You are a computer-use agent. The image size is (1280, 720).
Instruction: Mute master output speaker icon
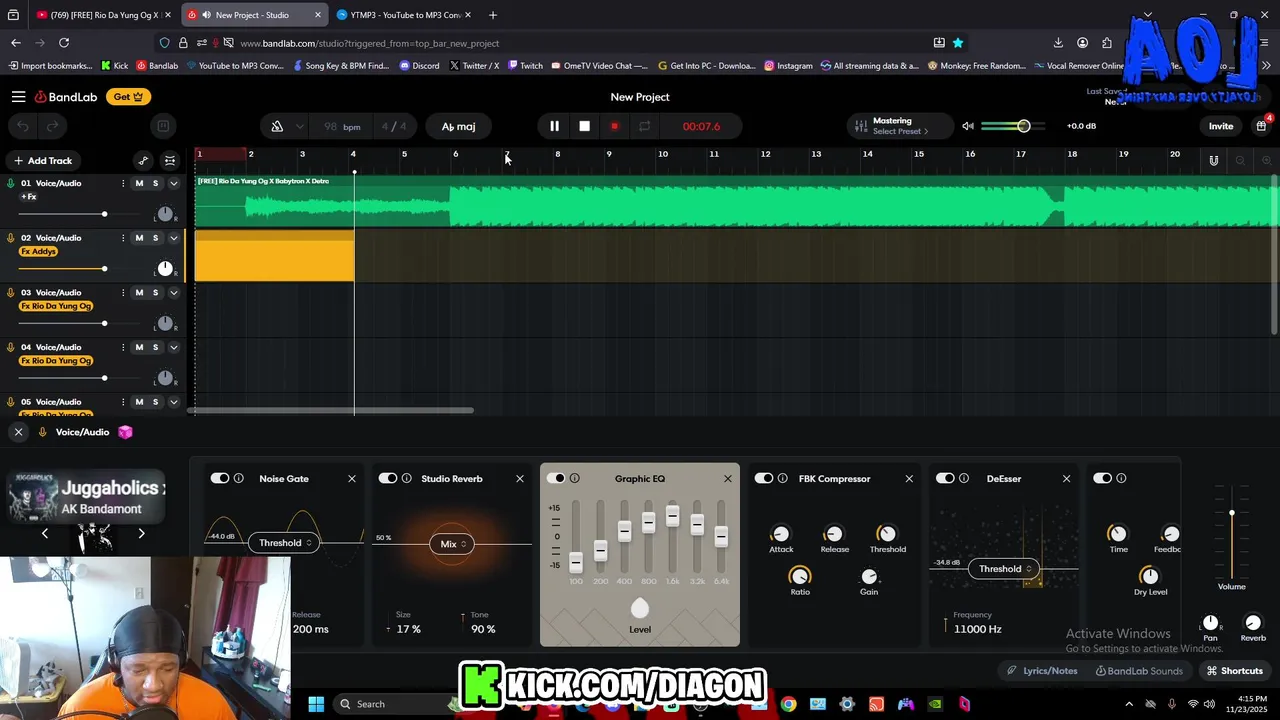[x=967, y=126]
